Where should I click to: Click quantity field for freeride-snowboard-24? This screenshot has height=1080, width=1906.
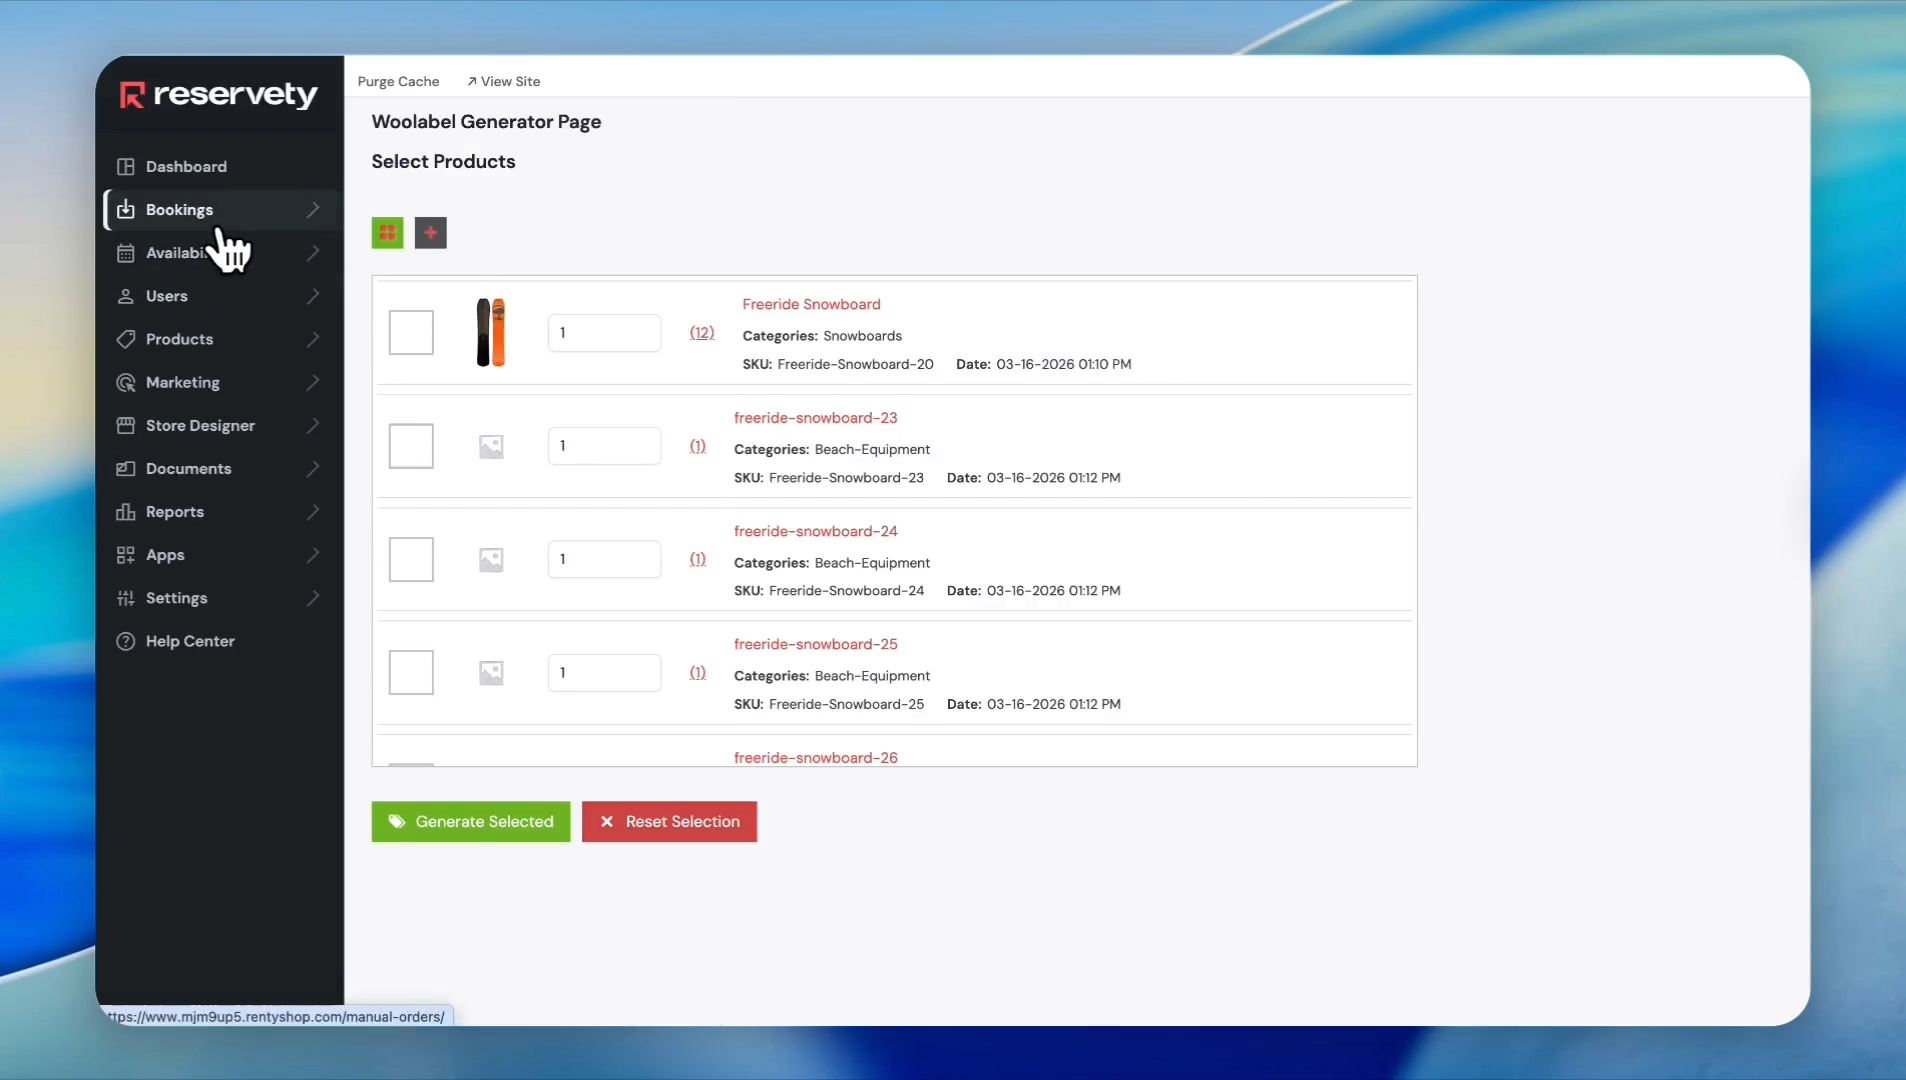pos(604,559)
